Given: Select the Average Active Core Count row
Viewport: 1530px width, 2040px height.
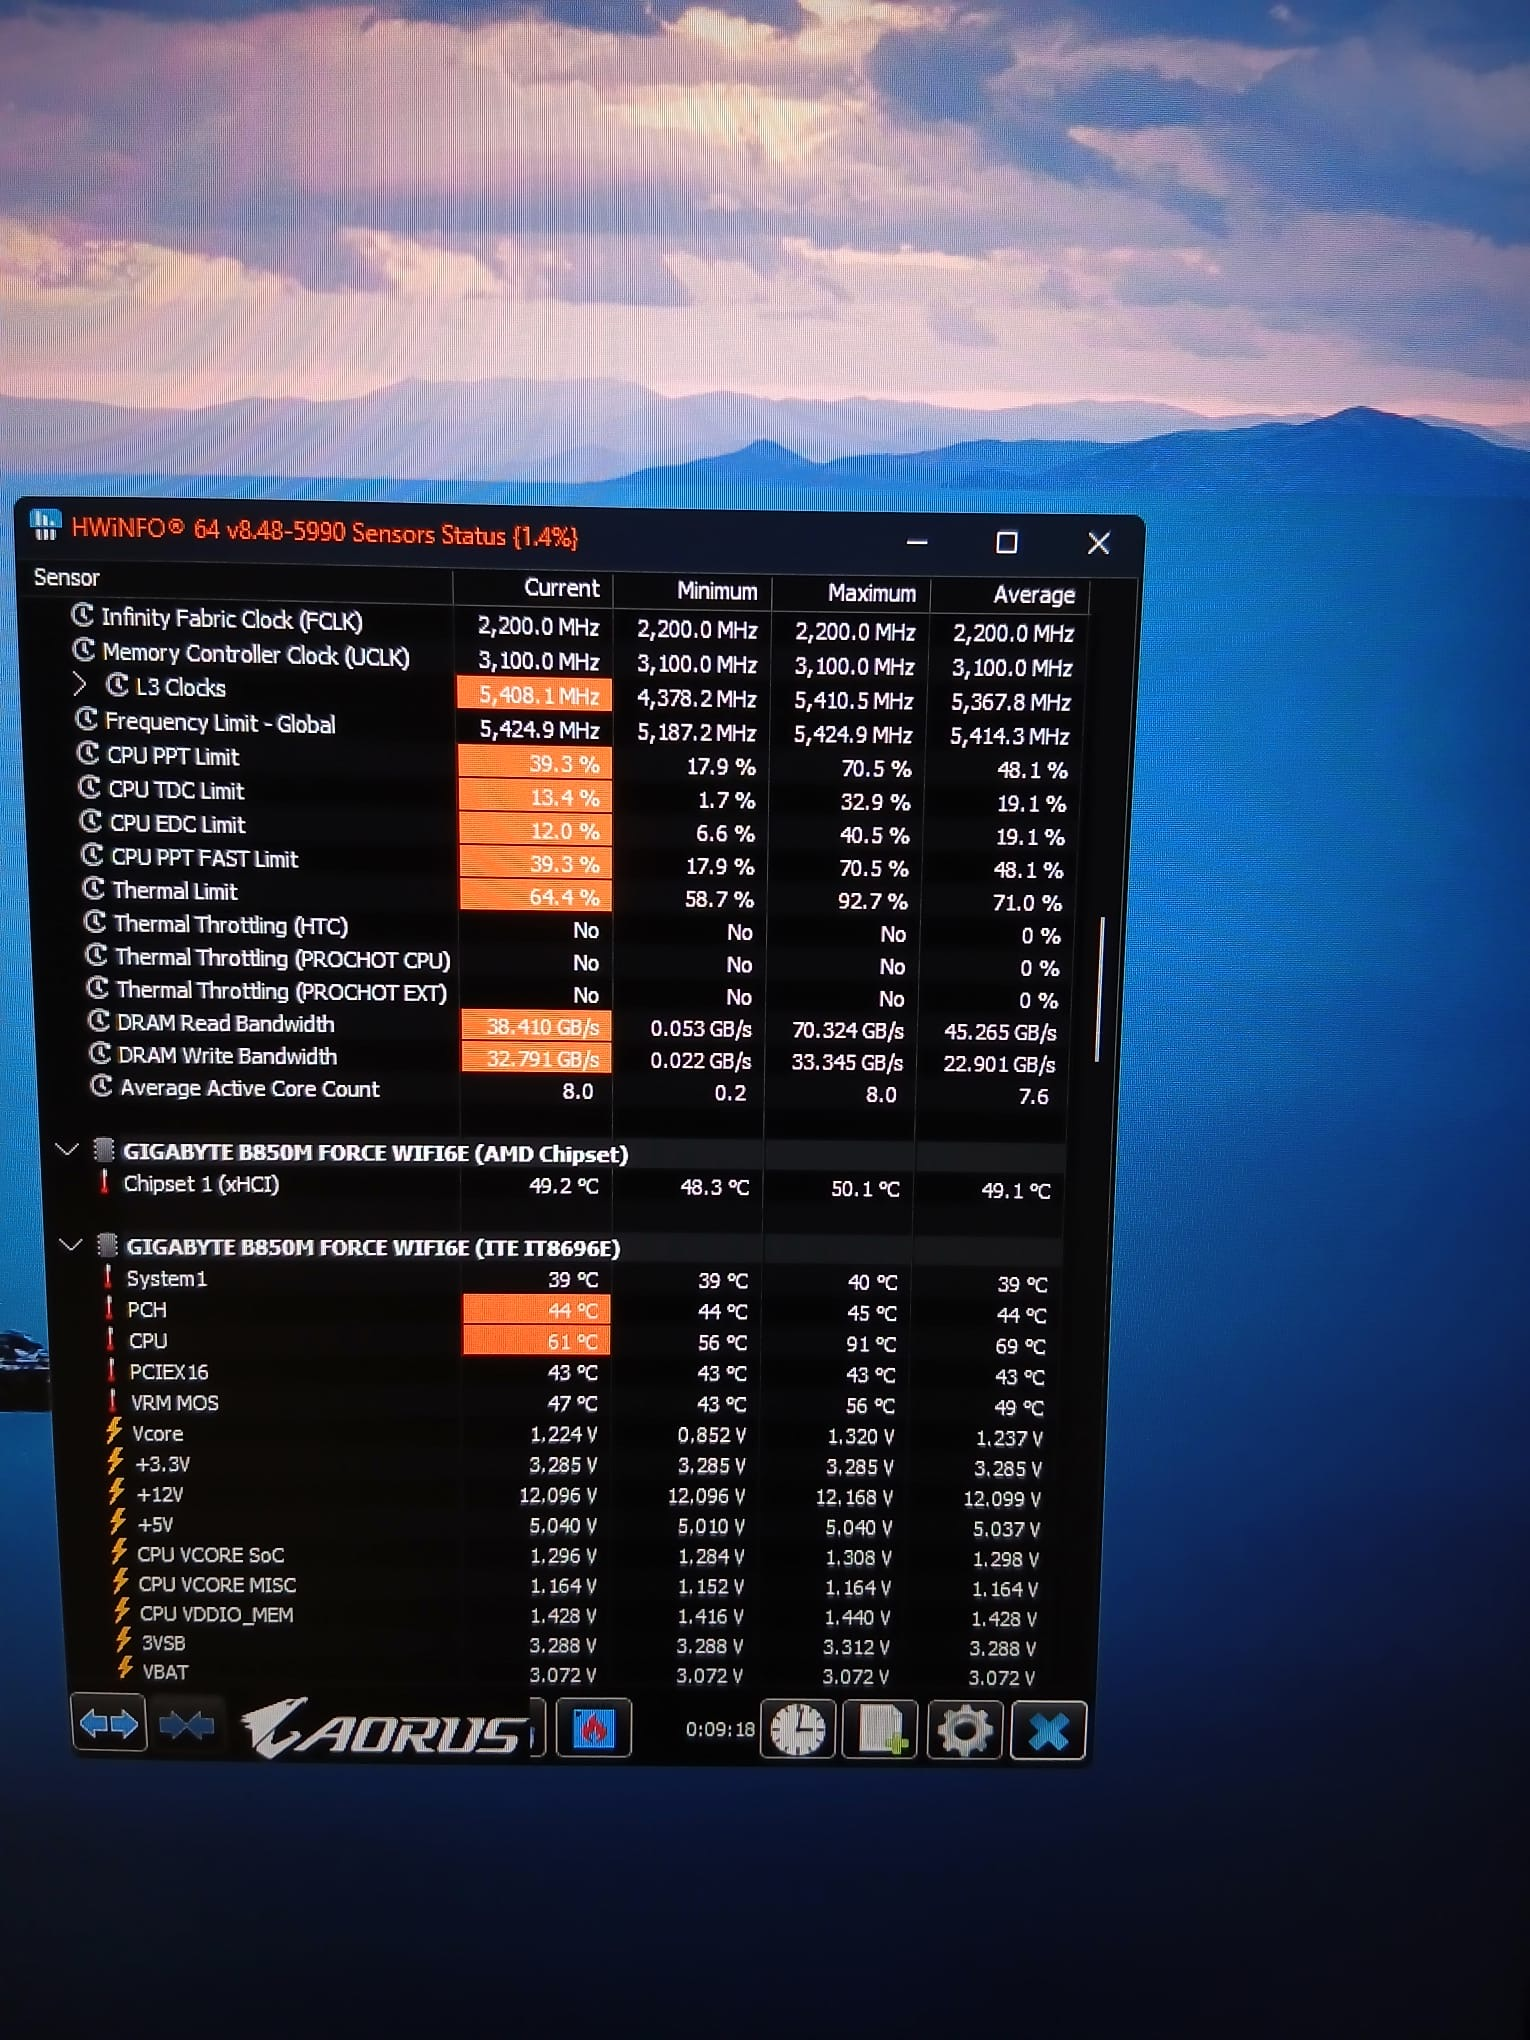Looking at the screenshot, I should 573,1091.
